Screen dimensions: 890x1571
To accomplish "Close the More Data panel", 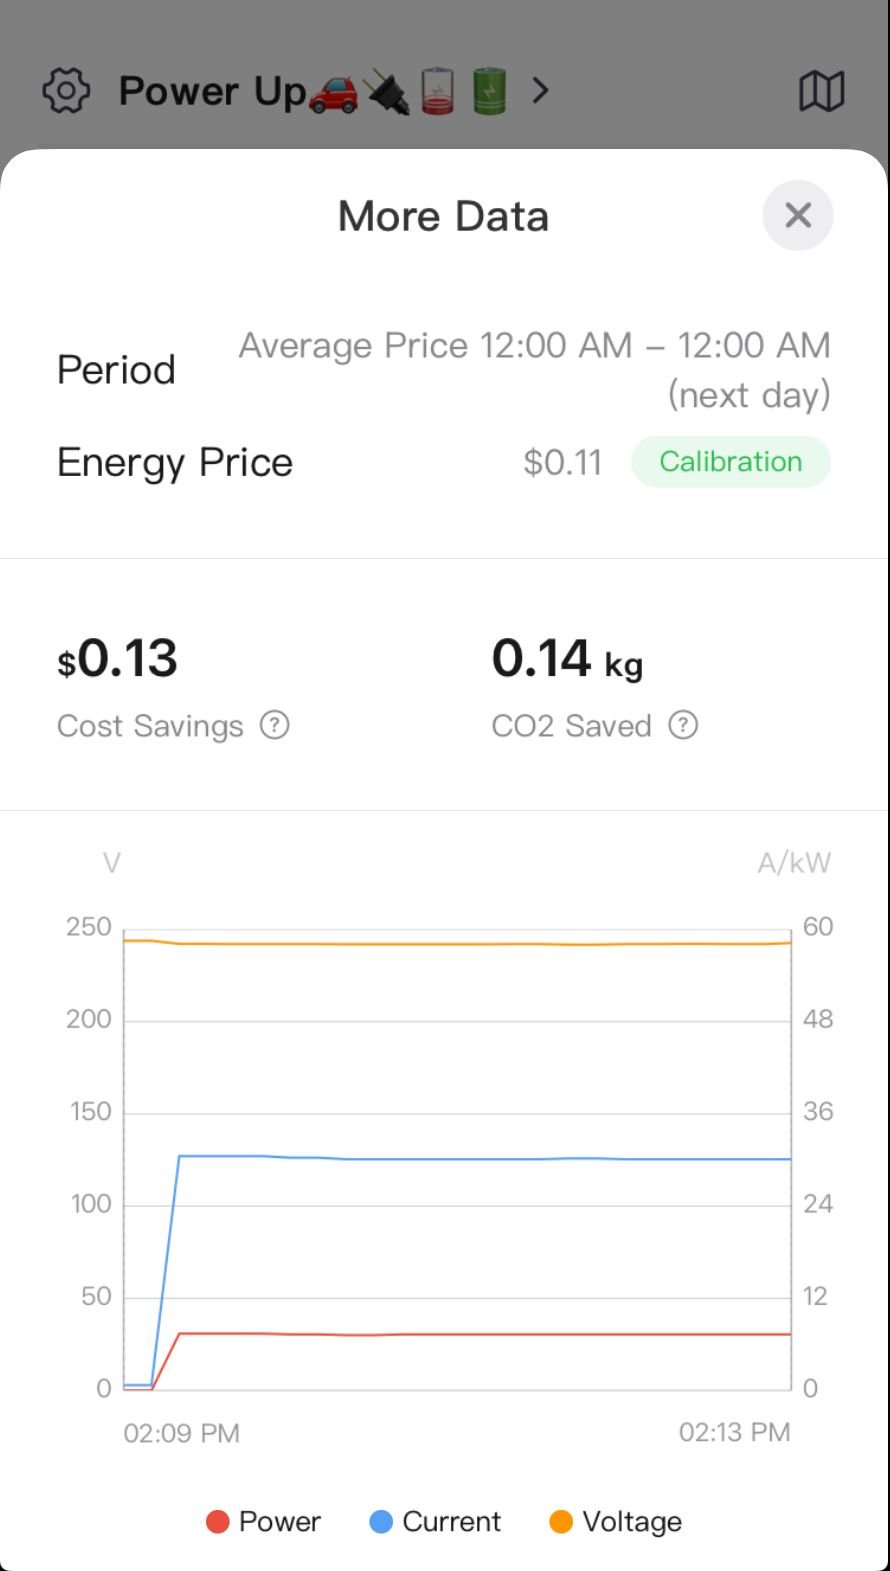I will click(x=798, y=215).
